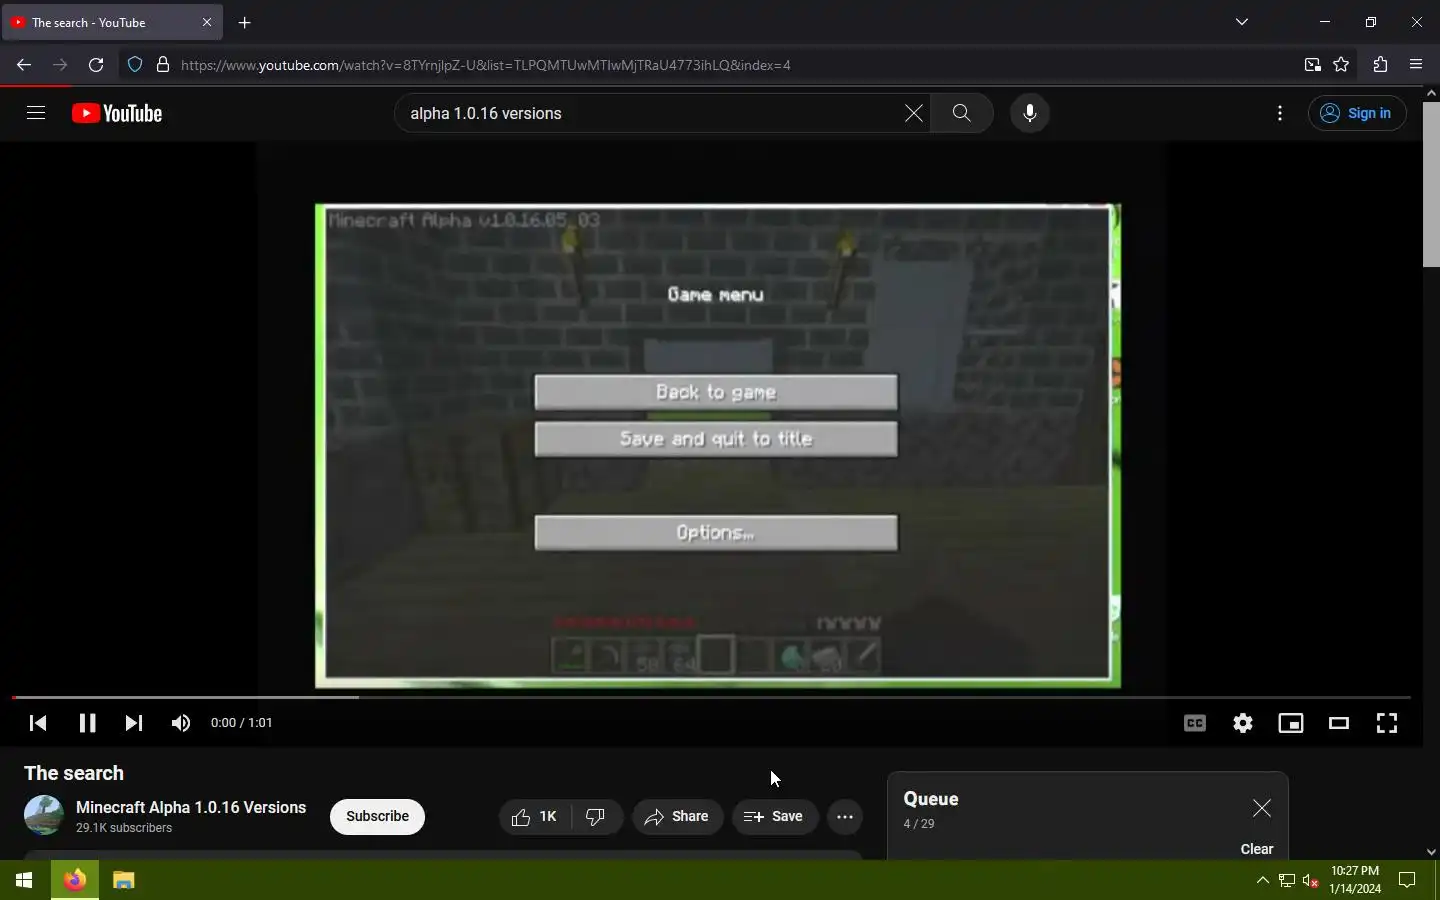Click the page vertical scrollbar thumb
1440x900 pixels.
[x=1431, y=184]
